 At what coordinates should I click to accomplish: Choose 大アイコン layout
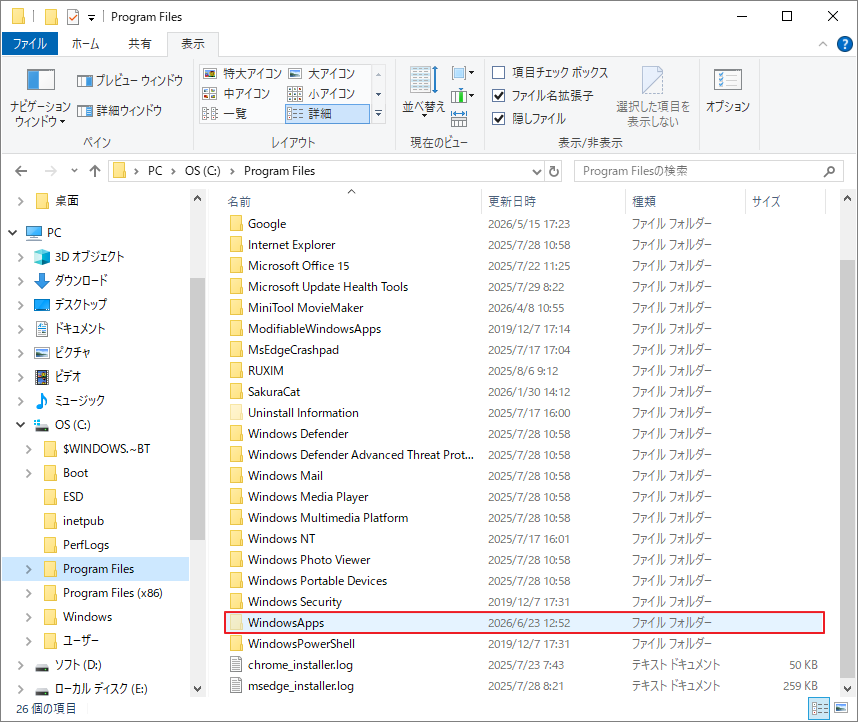322,73
